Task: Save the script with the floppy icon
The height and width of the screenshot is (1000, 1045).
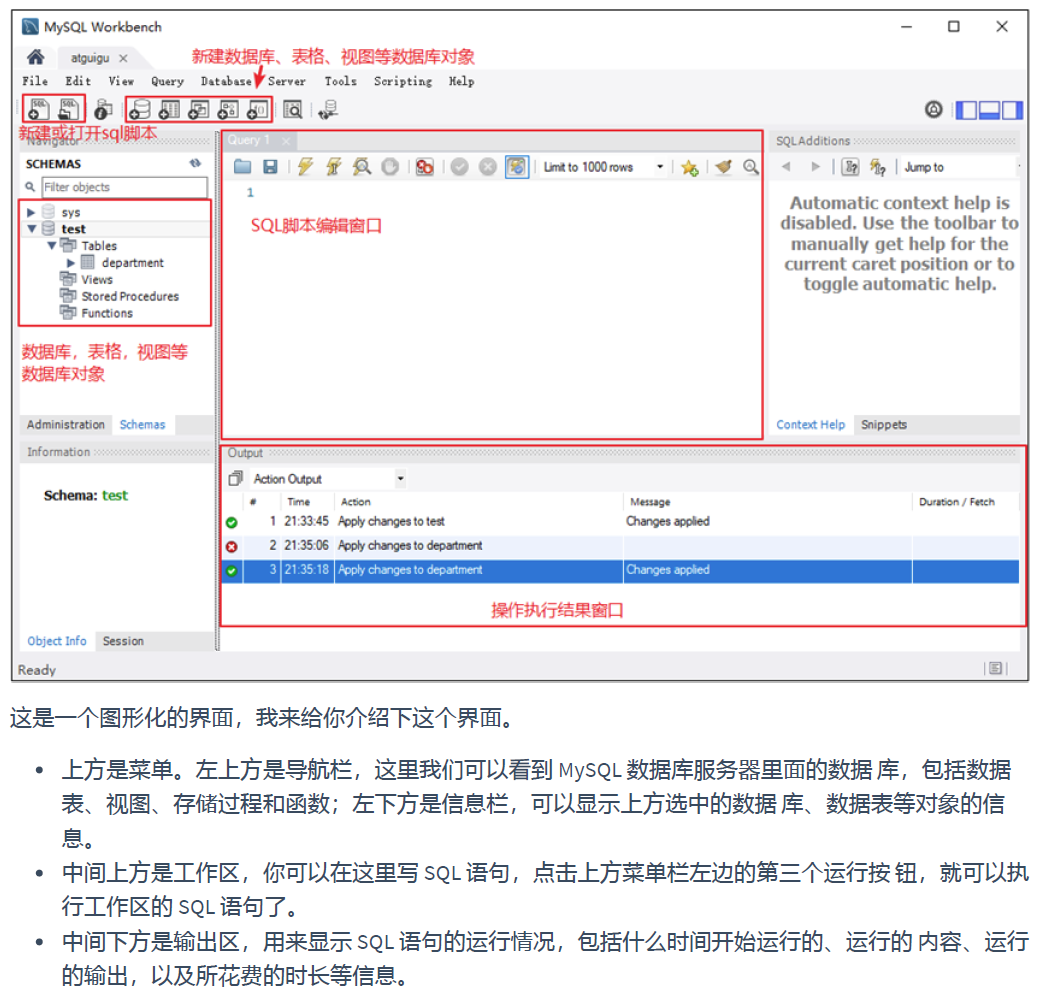Action: tap(270, 167)
